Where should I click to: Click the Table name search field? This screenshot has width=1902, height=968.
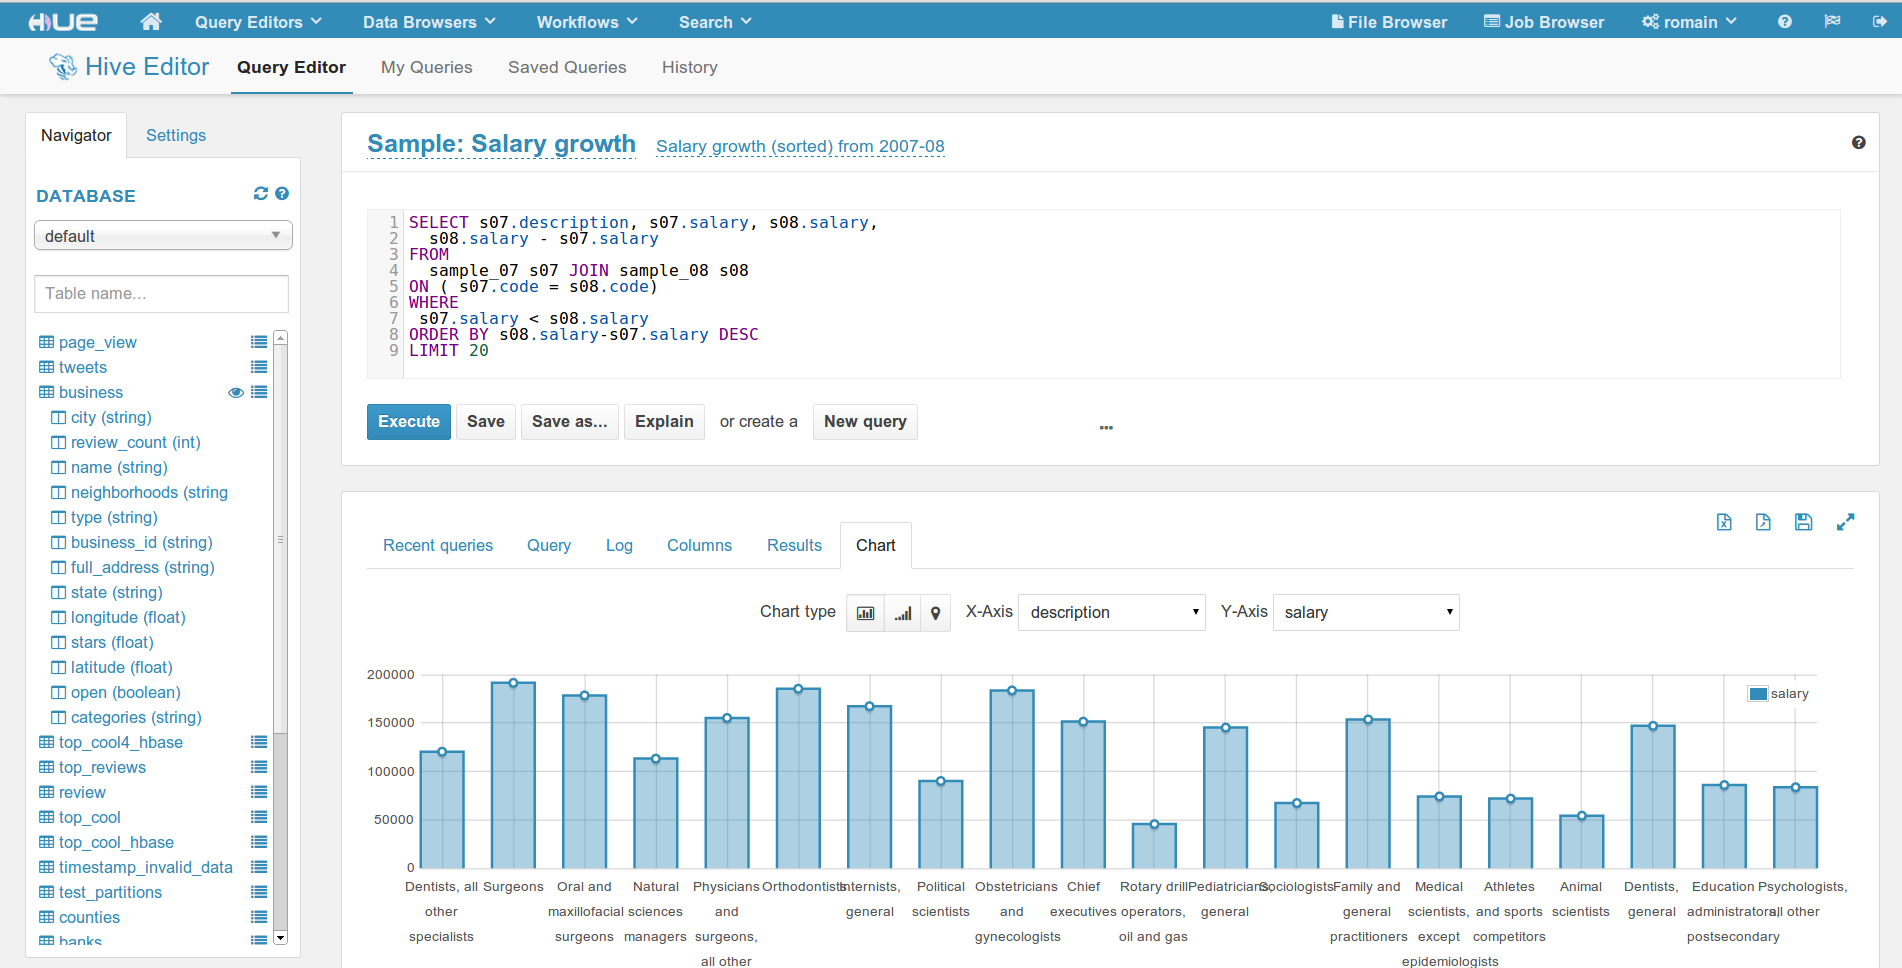tap(162, 294)
